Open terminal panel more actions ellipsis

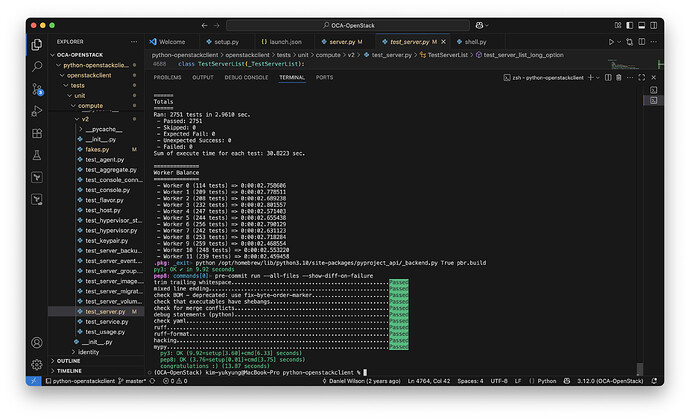pyautogui.click(x=630, y=77)
